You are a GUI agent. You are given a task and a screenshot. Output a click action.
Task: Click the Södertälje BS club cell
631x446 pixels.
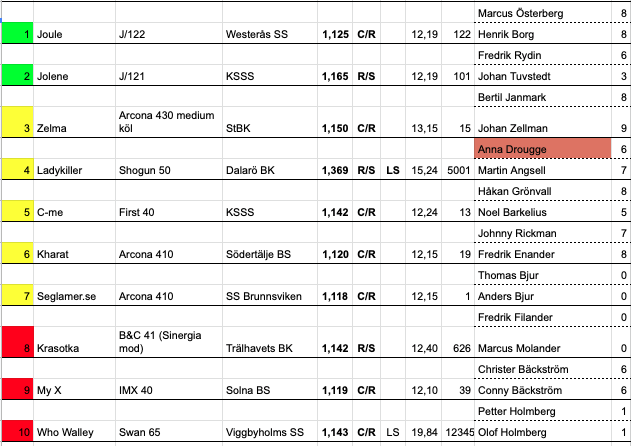pos(270,255)
